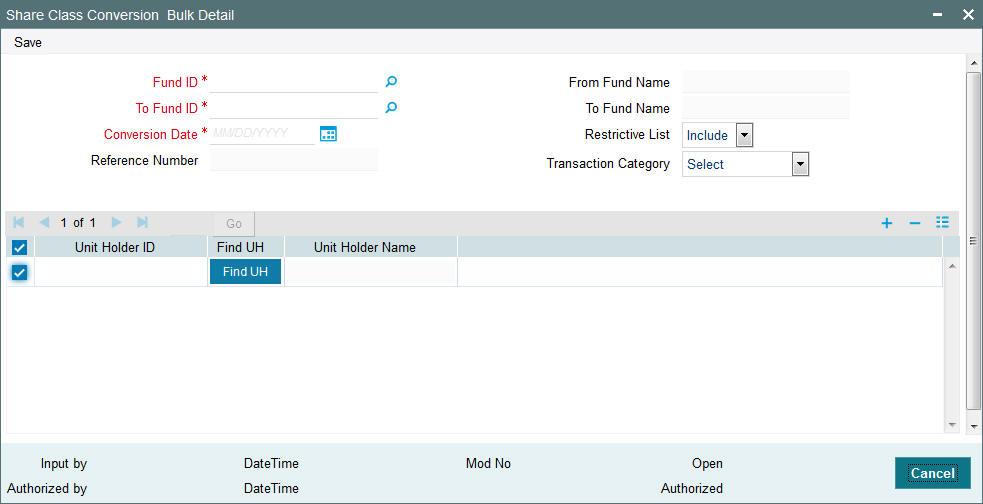Click the Unit Holder ID cell in first row
The width and height of the screenshot is (983, 504).
pos(121,272)
